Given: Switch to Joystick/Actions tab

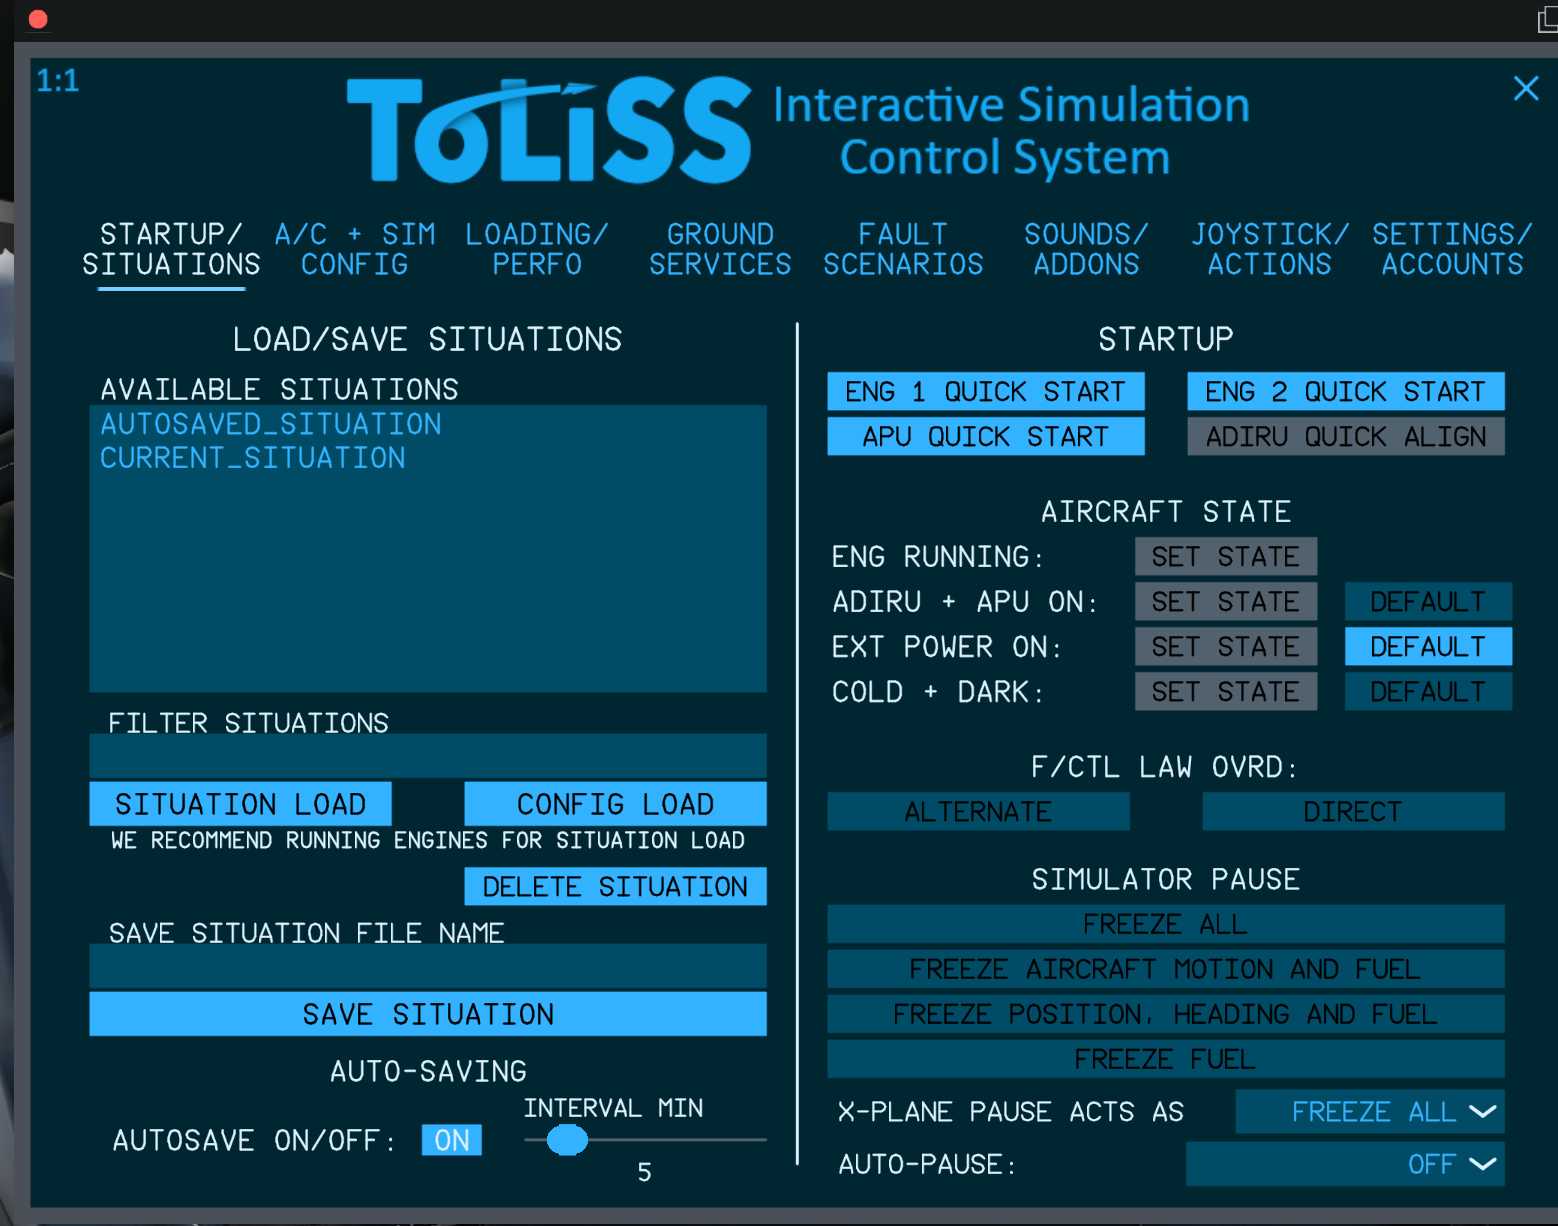Looking at the screenshot, I should tap(1270, 249).
